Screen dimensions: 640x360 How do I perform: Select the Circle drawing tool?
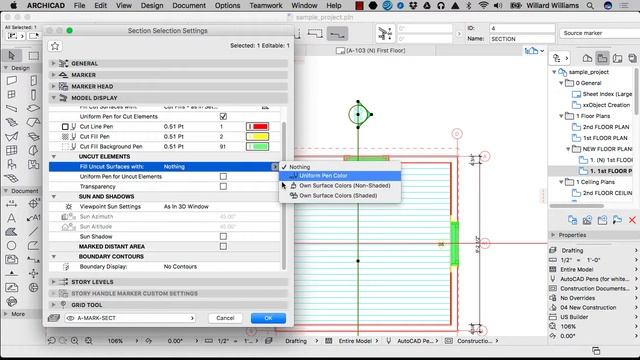coord(11,245)
